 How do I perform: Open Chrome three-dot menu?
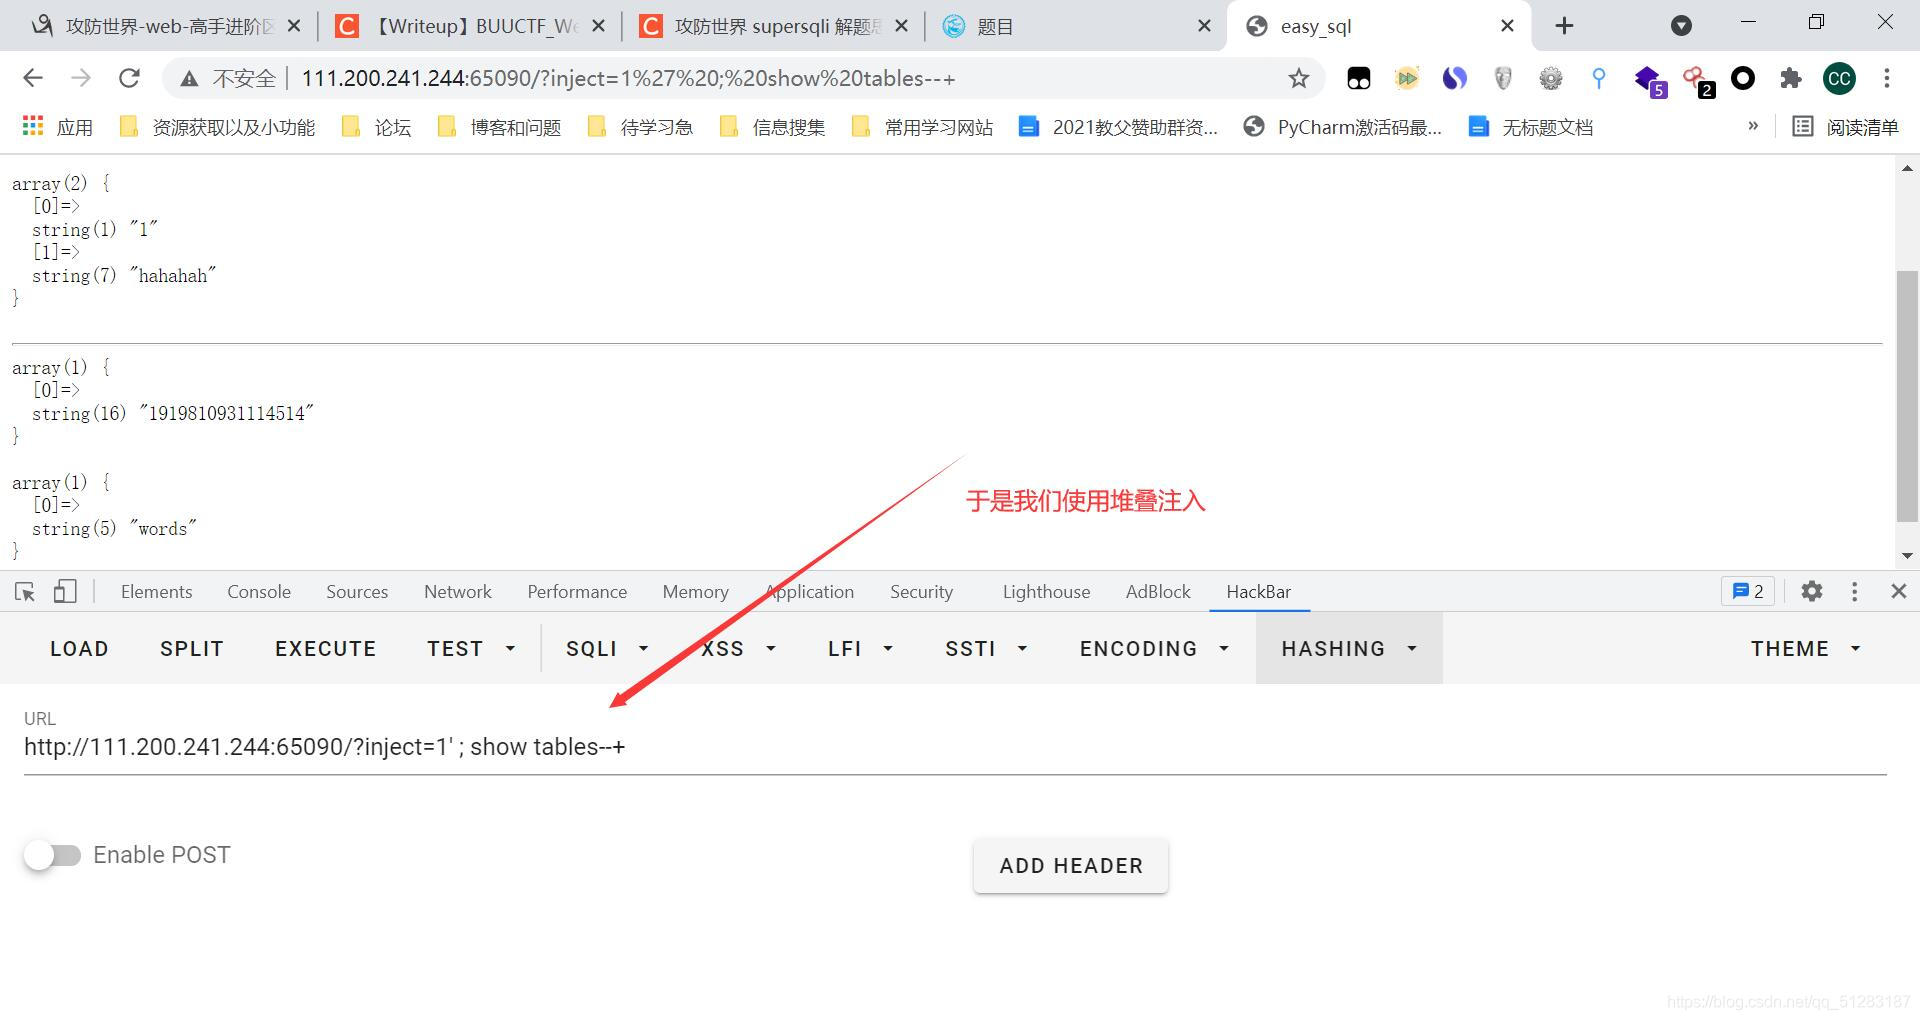click(x=1887, y=78)
